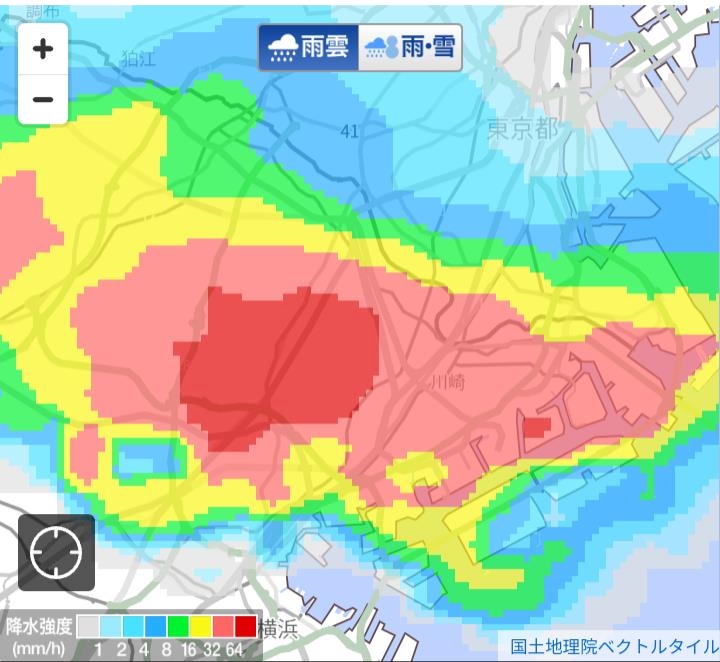Click the 狛江 place label

(137, 57)
